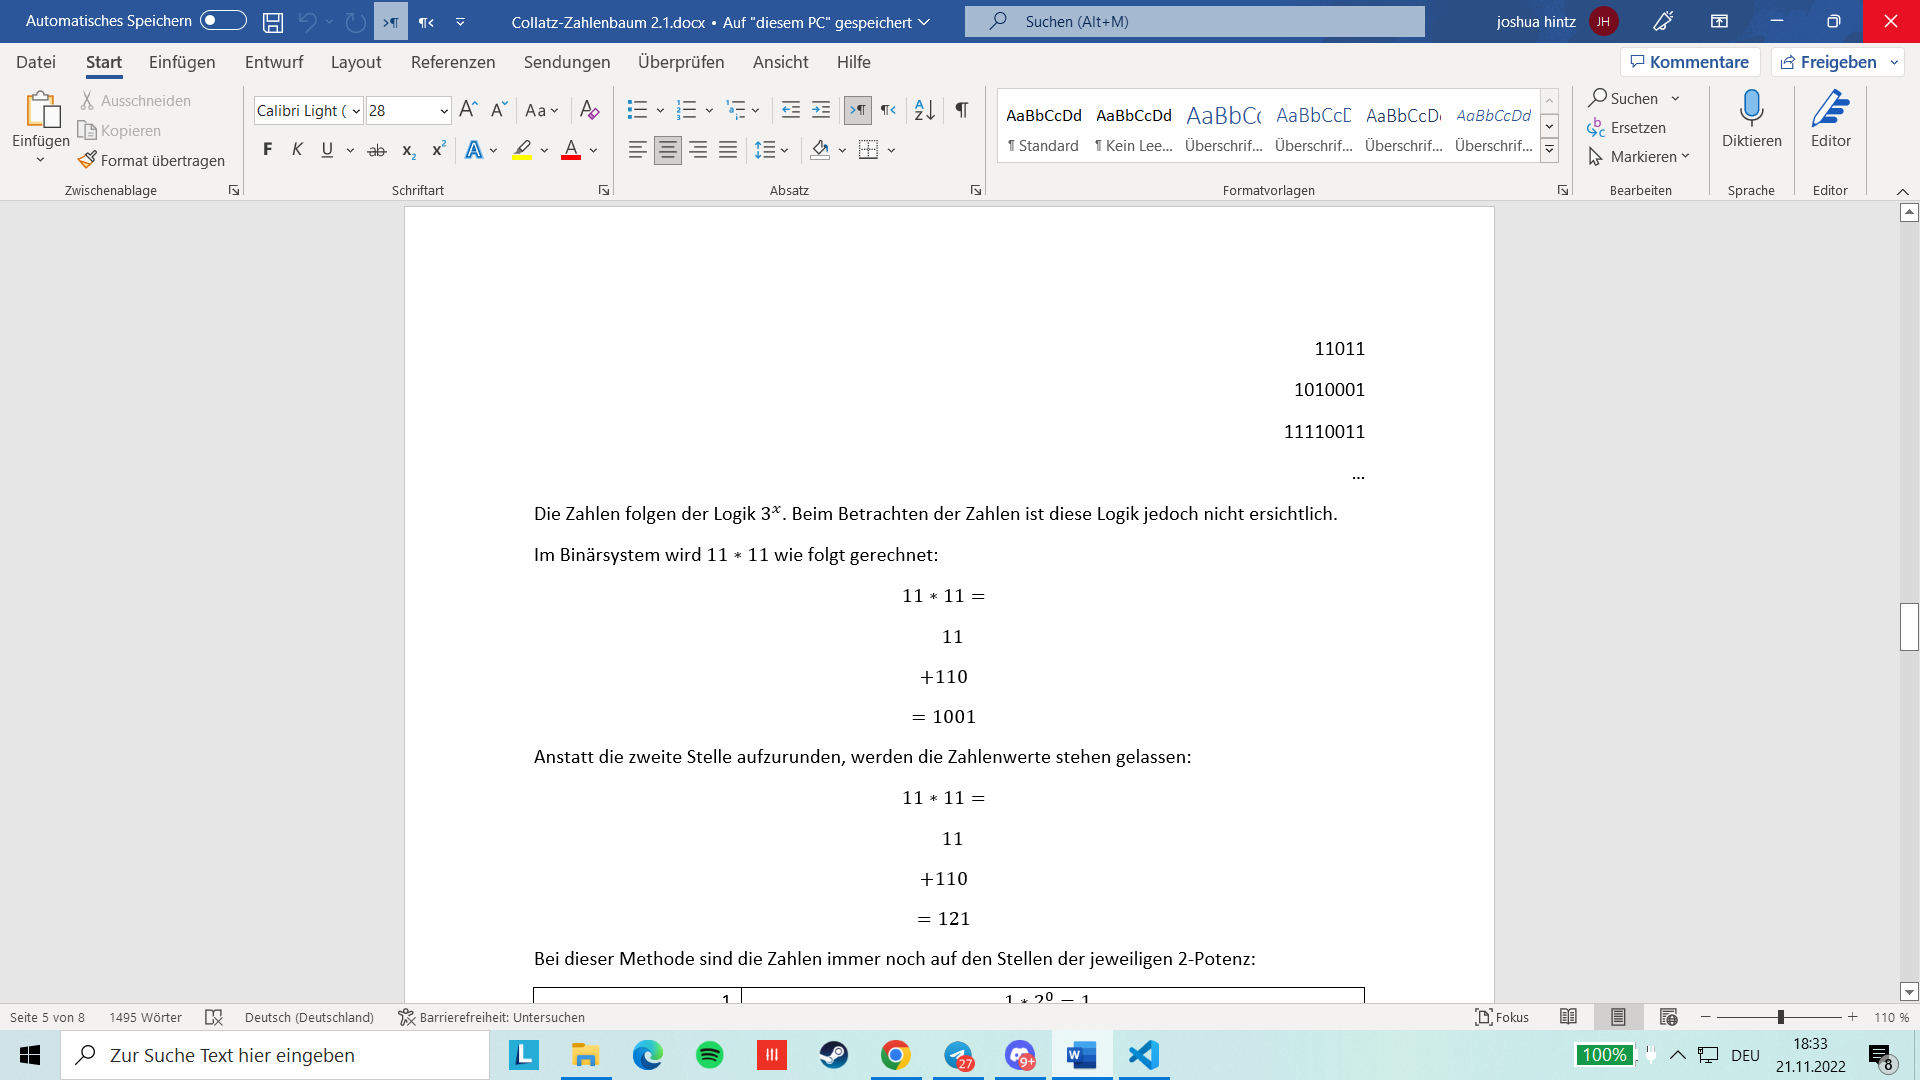Image resolution: width=1920 pixels, height=1080 pixels.
Task: Apply Standard style
Action: click(1043, 127)
